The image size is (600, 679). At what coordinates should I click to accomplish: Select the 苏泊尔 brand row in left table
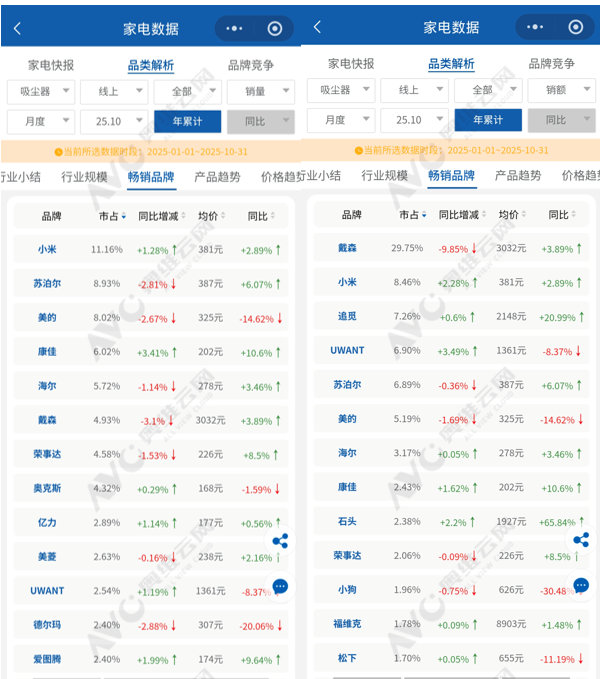150,284
